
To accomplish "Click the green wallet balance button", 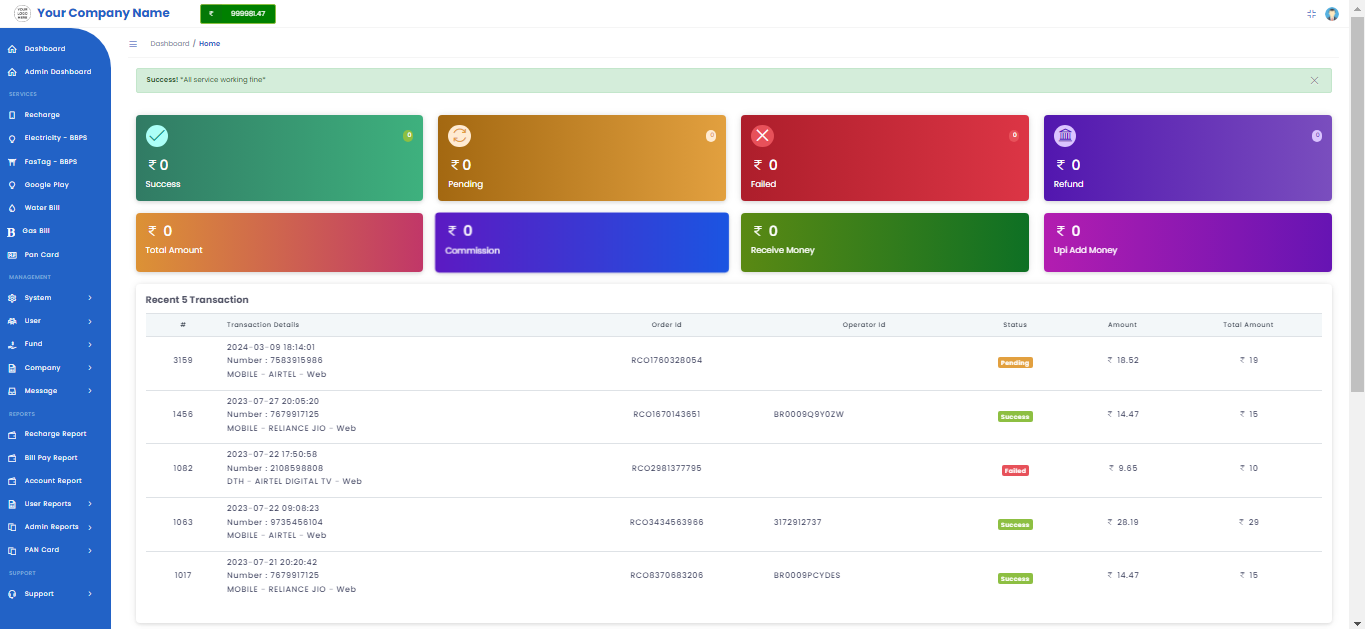I will [238, 14].
